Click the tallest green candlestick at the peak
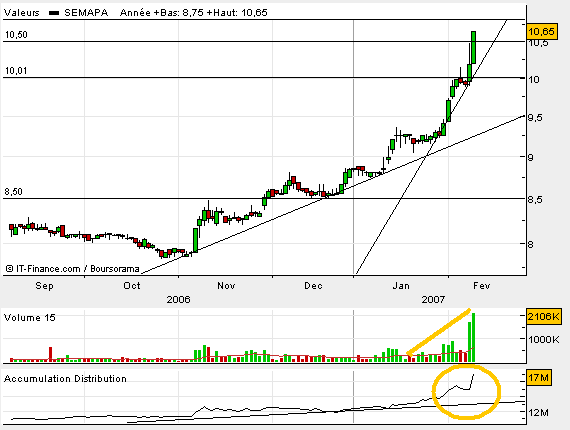The height and width of the screenshot is (430, 570). pos(474,47)
